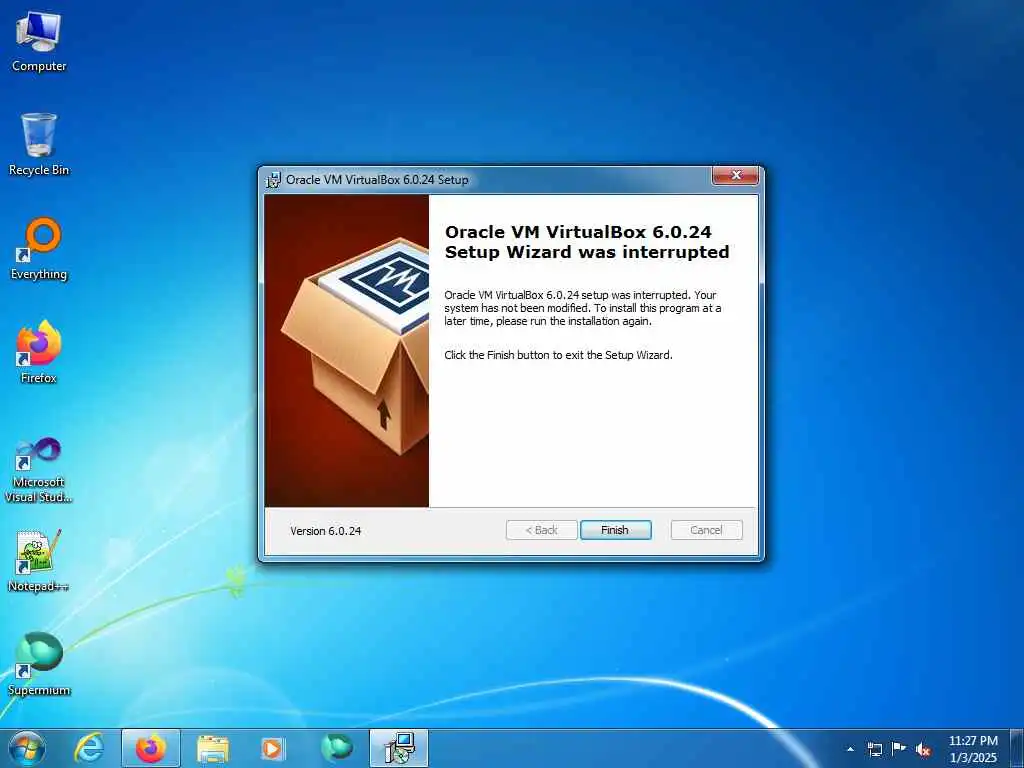
Task: Open Windows Media Player taskbar icon
Action: [272, 748]
